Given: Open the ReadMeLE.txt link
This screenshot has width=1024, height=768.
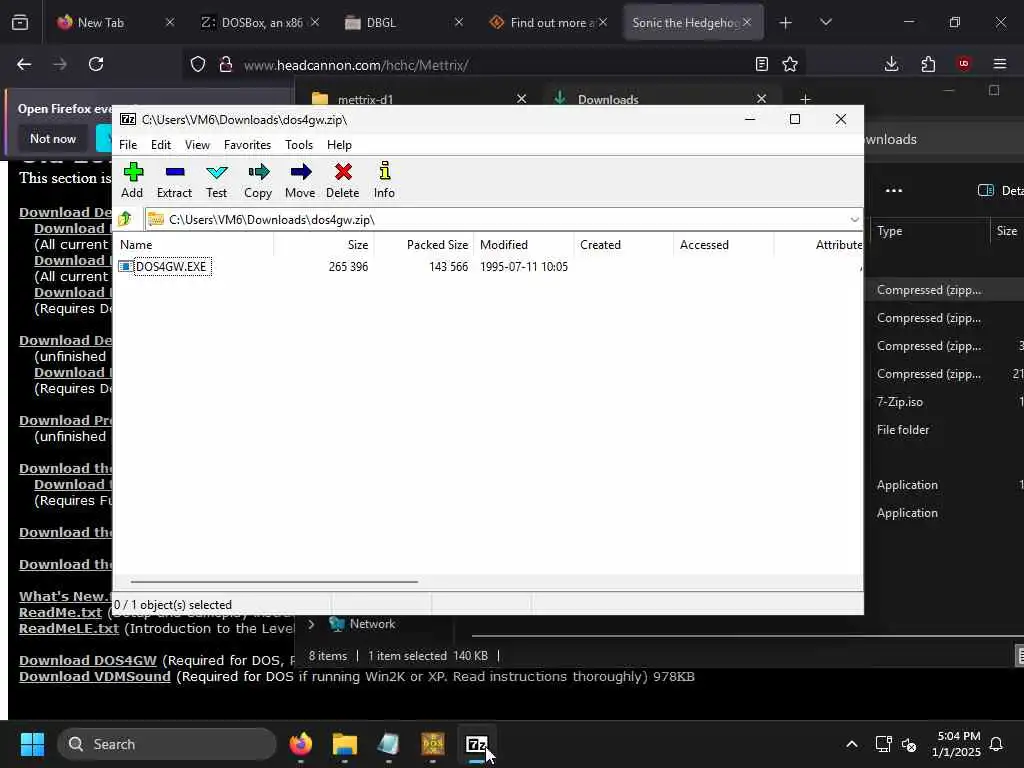Looking at the screenshot, I should point(69,628).
